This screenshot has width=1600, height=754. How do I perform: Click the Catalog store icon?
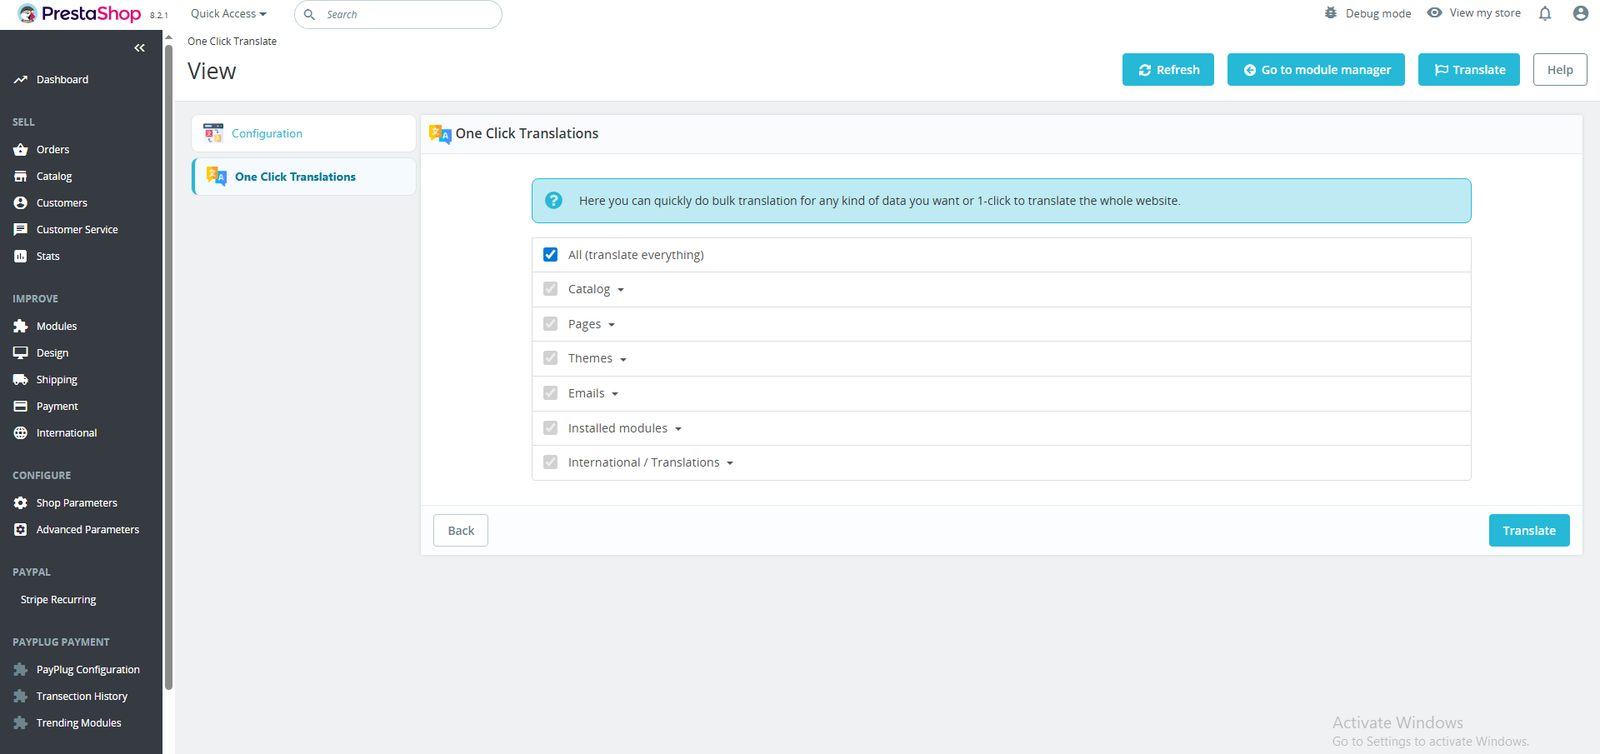tap(20, 176)
